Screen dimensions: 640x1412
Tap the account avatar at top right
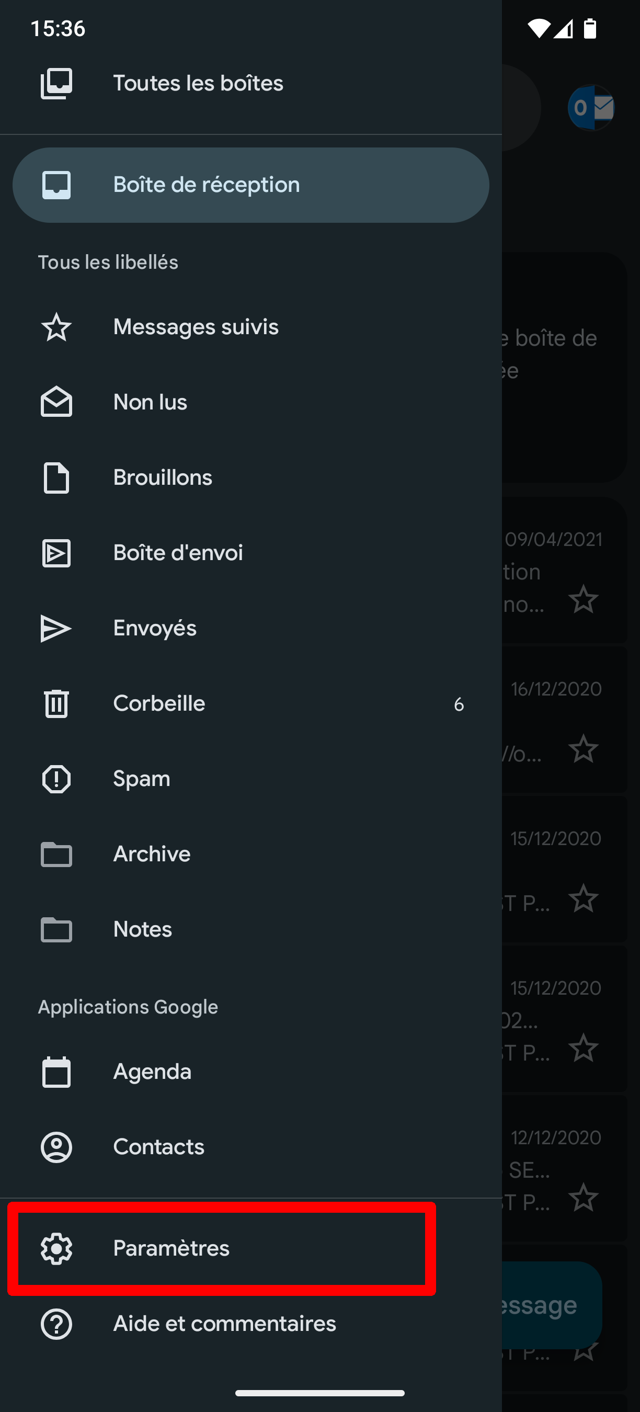click(x=591, y=108)
